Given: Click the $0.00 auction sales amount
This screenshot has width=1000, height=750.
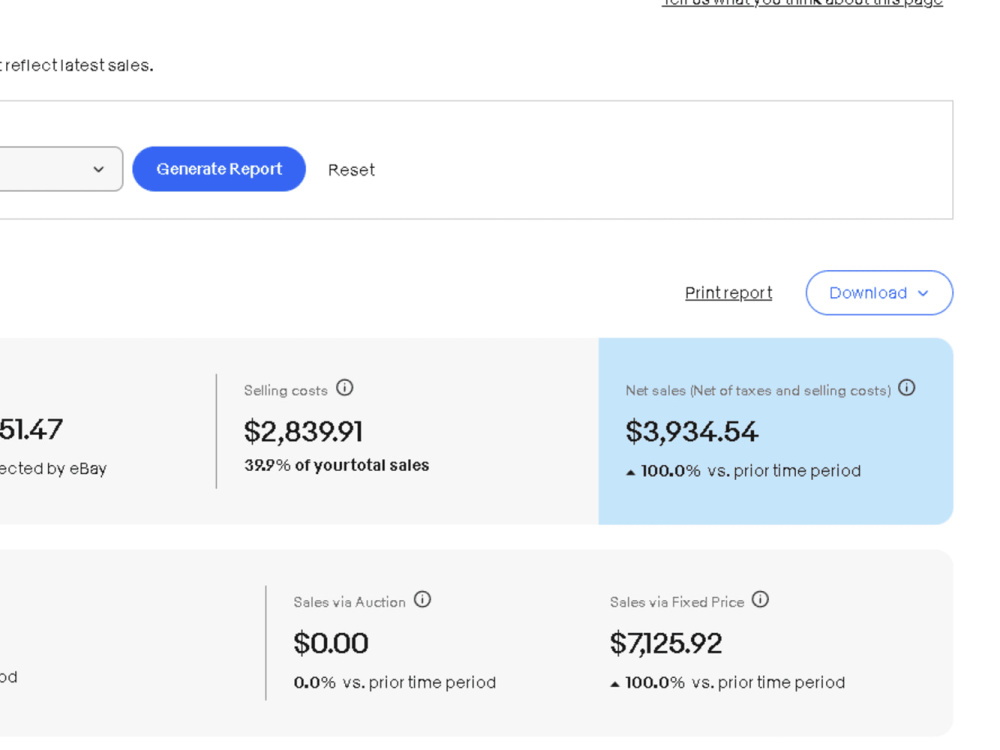Looking at the screenshot, I should 331,643.
